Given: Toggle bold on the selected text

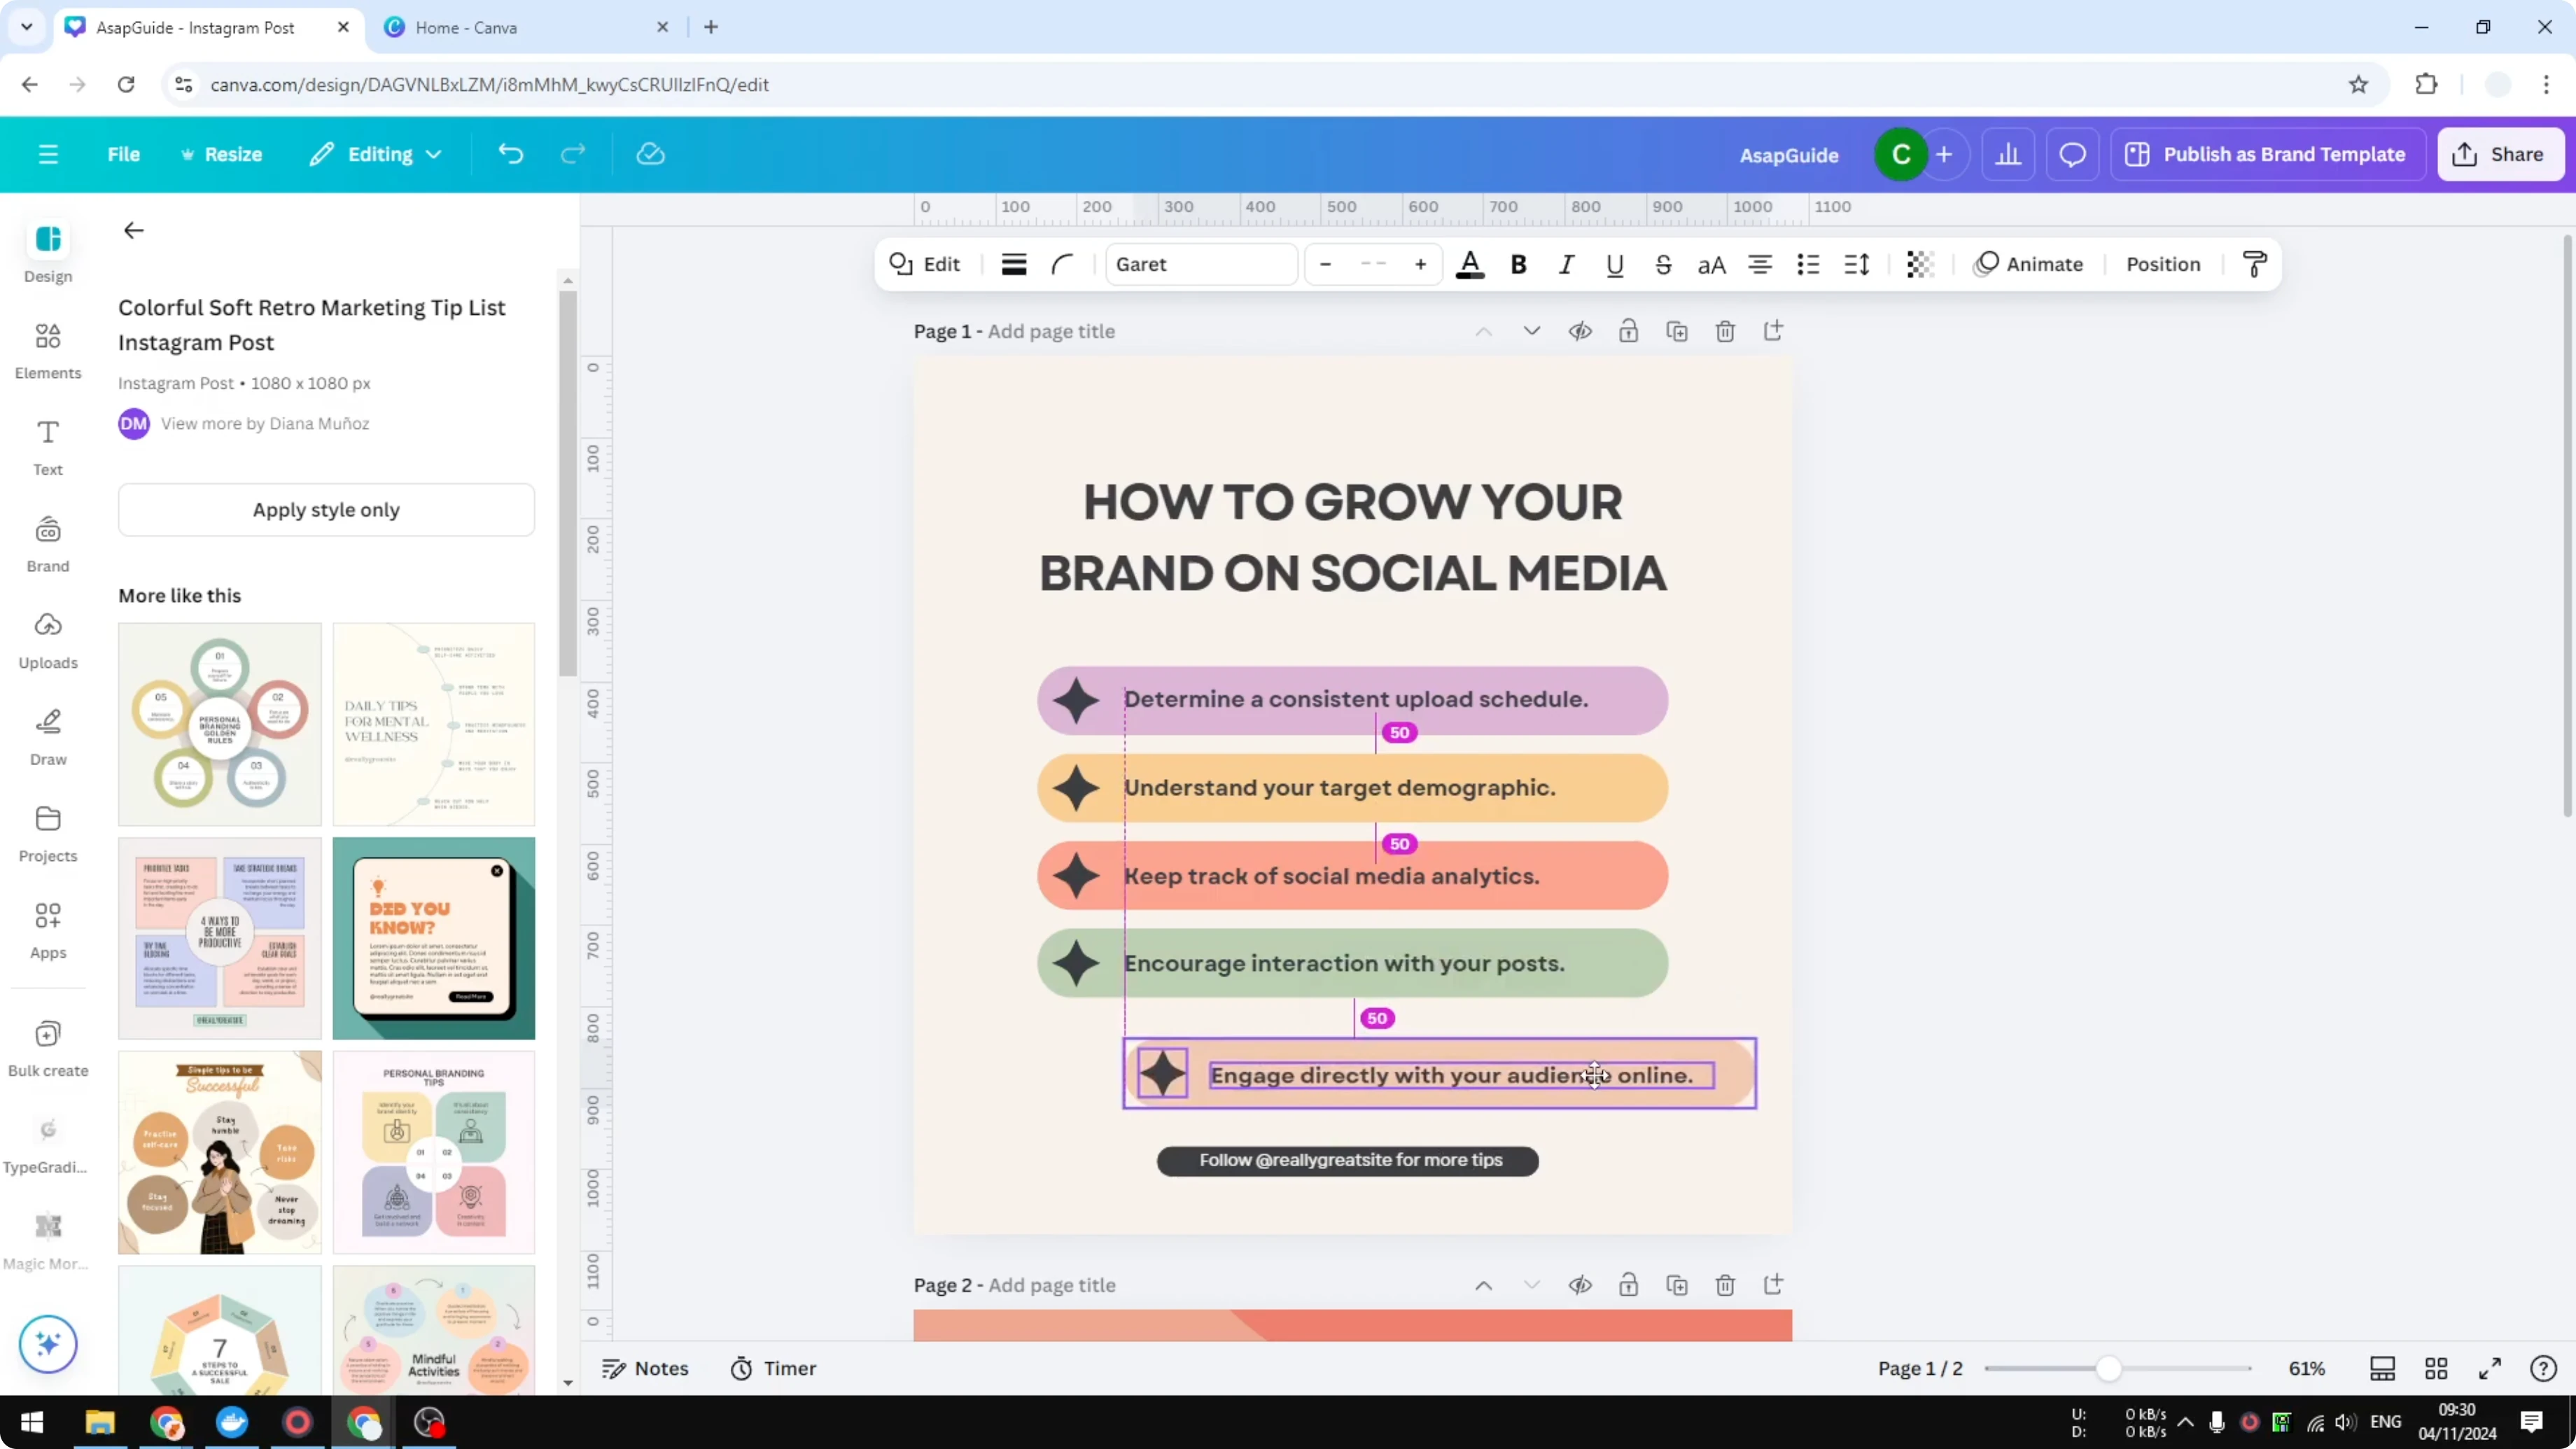Looking at the screenshot, I should [1518, 264].
